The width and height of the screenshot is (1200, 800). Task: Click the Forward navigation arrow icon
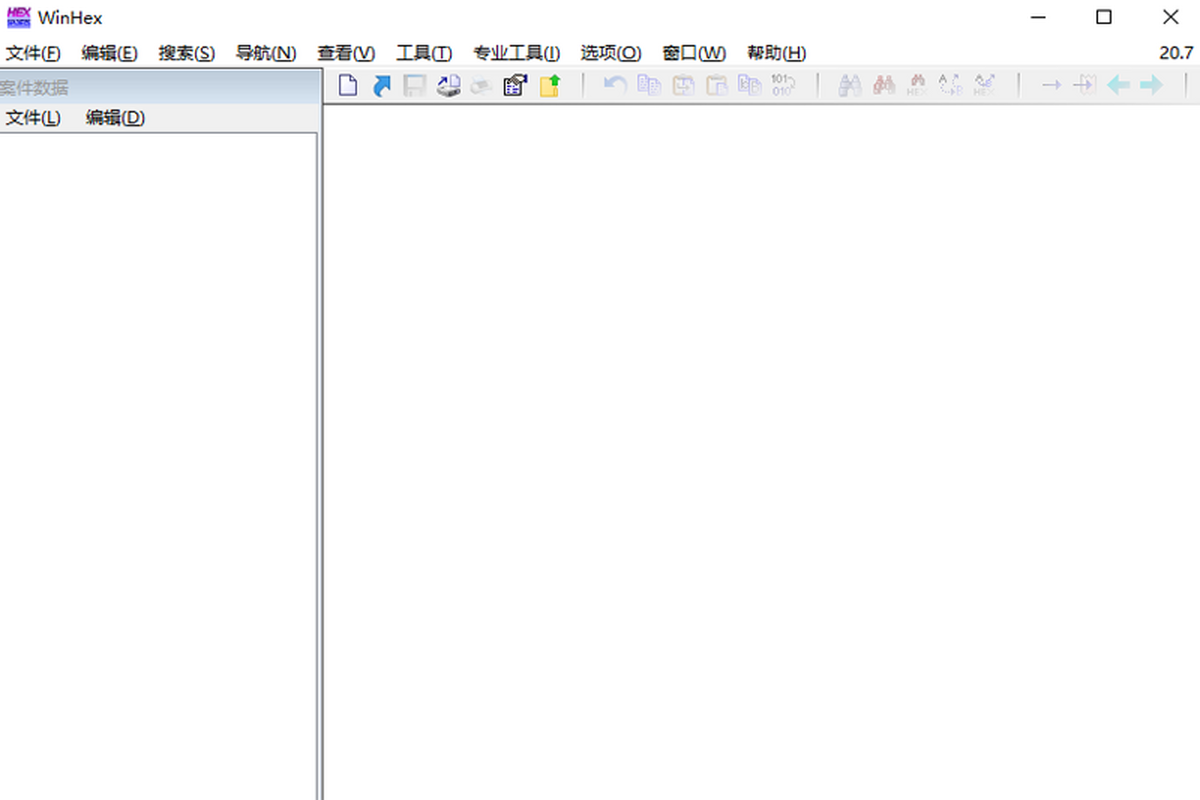pyautogui.click(x=1152, y=86)
